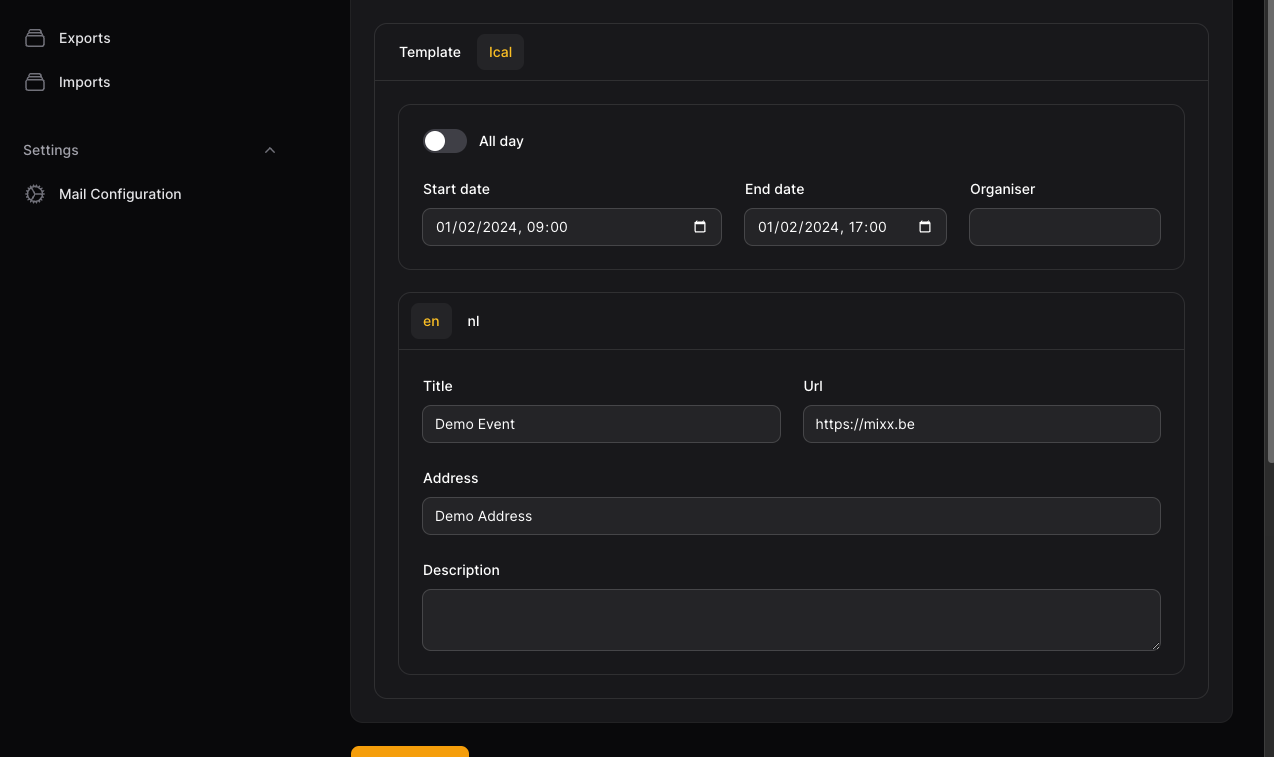This screenshot has width=1274, height=757.
Task: Open the End date calendar picker icon
Action: [925, 227]
